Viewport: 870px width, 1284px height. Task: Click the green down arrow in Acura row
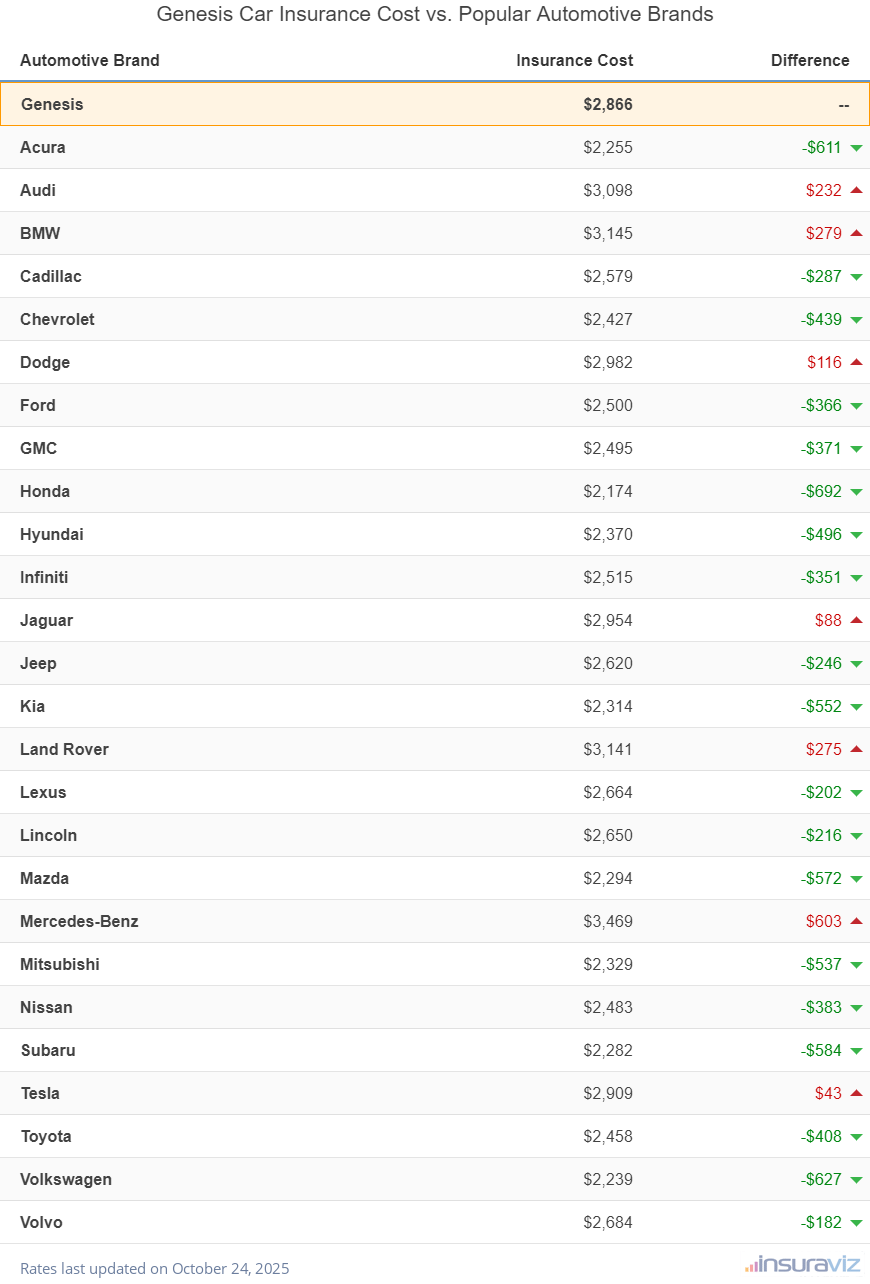coord(856,148)
